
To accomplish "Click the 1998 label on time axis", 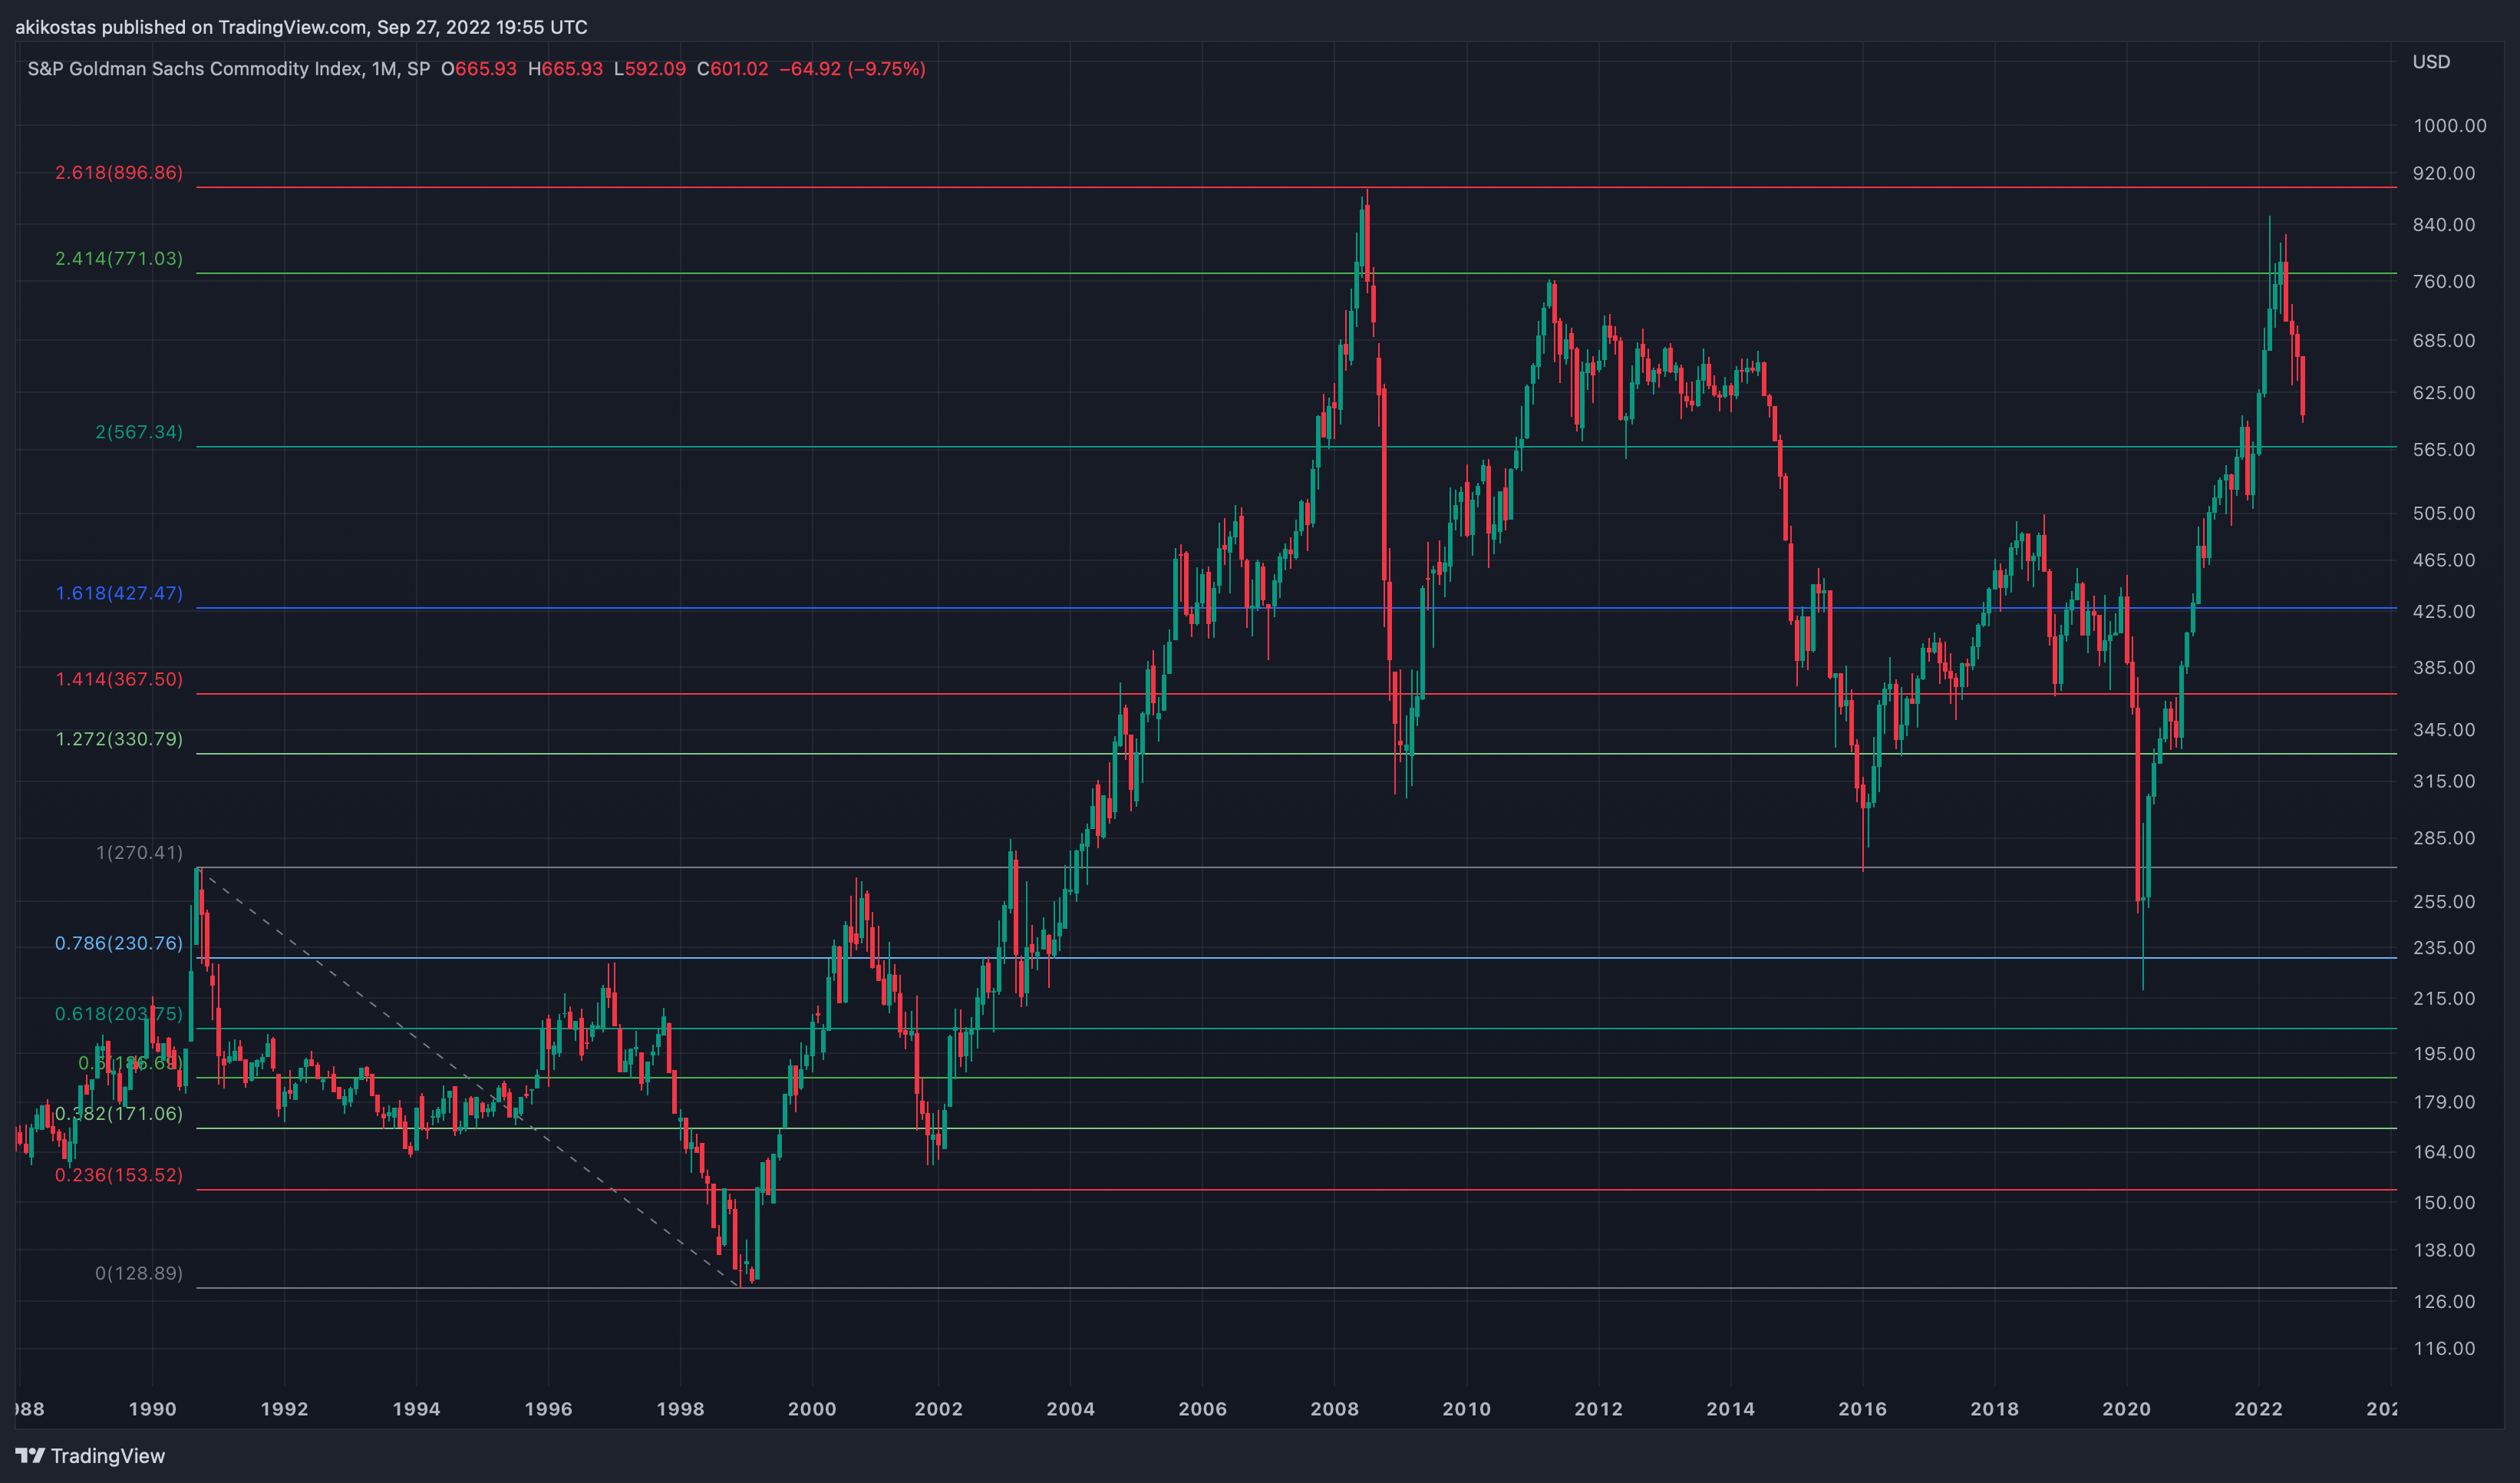I will pos(680,1409).
